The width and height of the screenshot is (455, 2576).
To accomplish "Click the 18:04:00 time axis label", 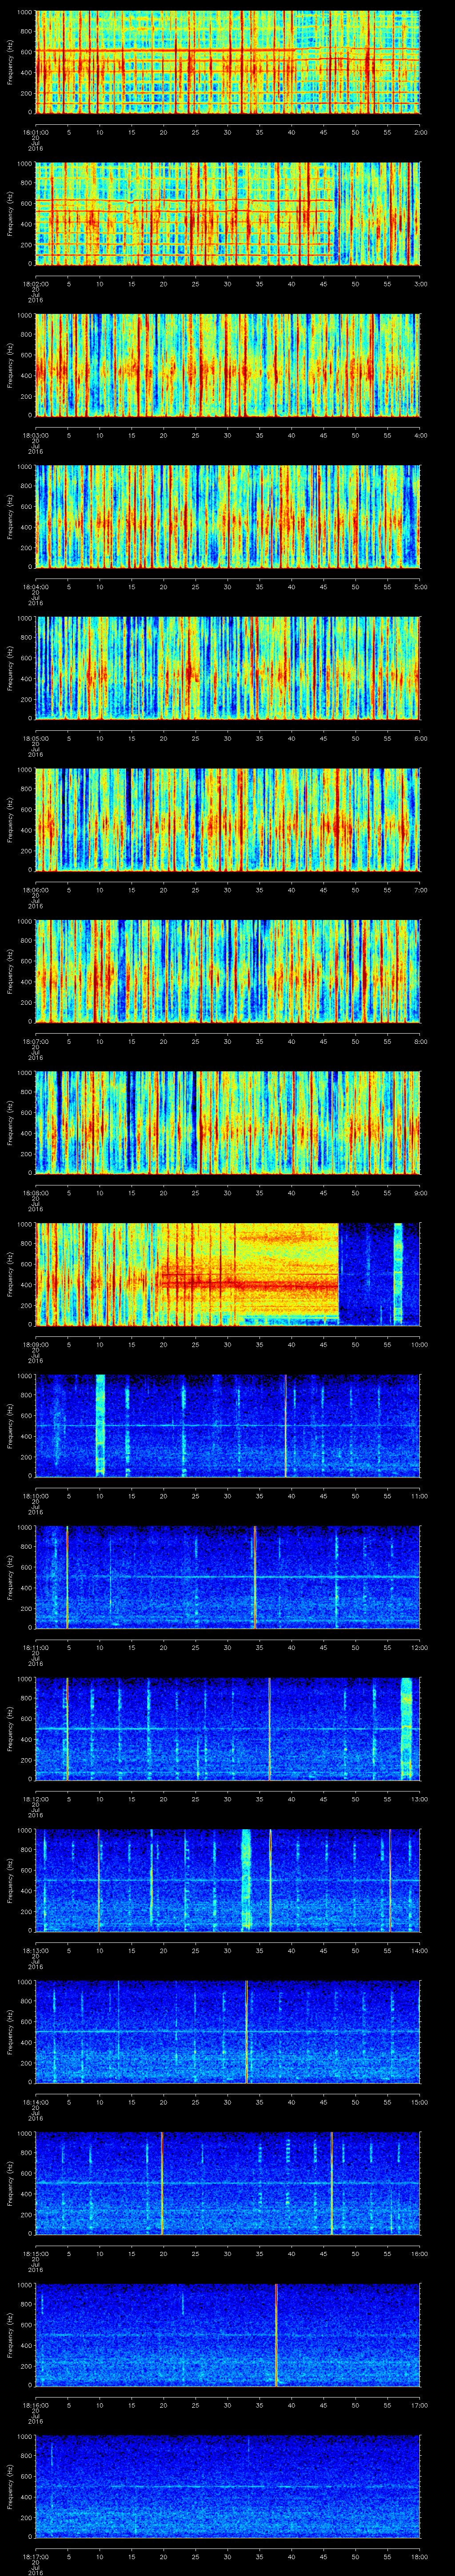I will pos(36,586).
